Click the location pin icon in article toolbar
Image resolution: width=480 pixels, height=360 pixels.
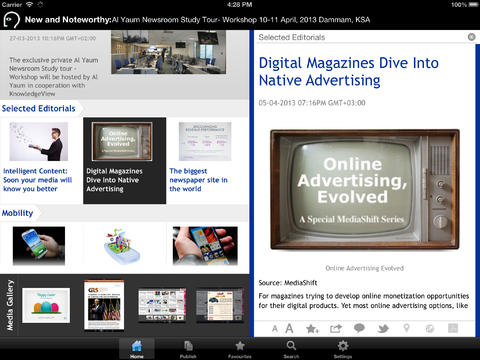point(406,328)
